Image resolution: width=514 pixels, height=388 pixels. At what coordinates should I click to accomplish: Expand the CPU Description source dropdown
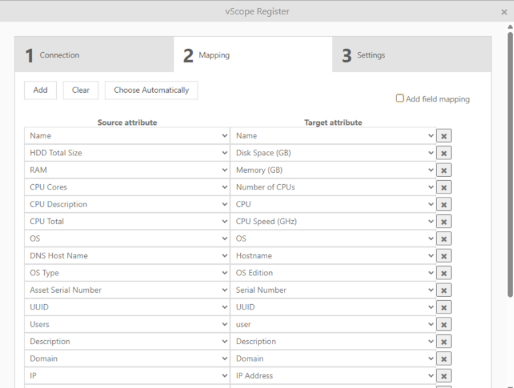tap(127, 204)
